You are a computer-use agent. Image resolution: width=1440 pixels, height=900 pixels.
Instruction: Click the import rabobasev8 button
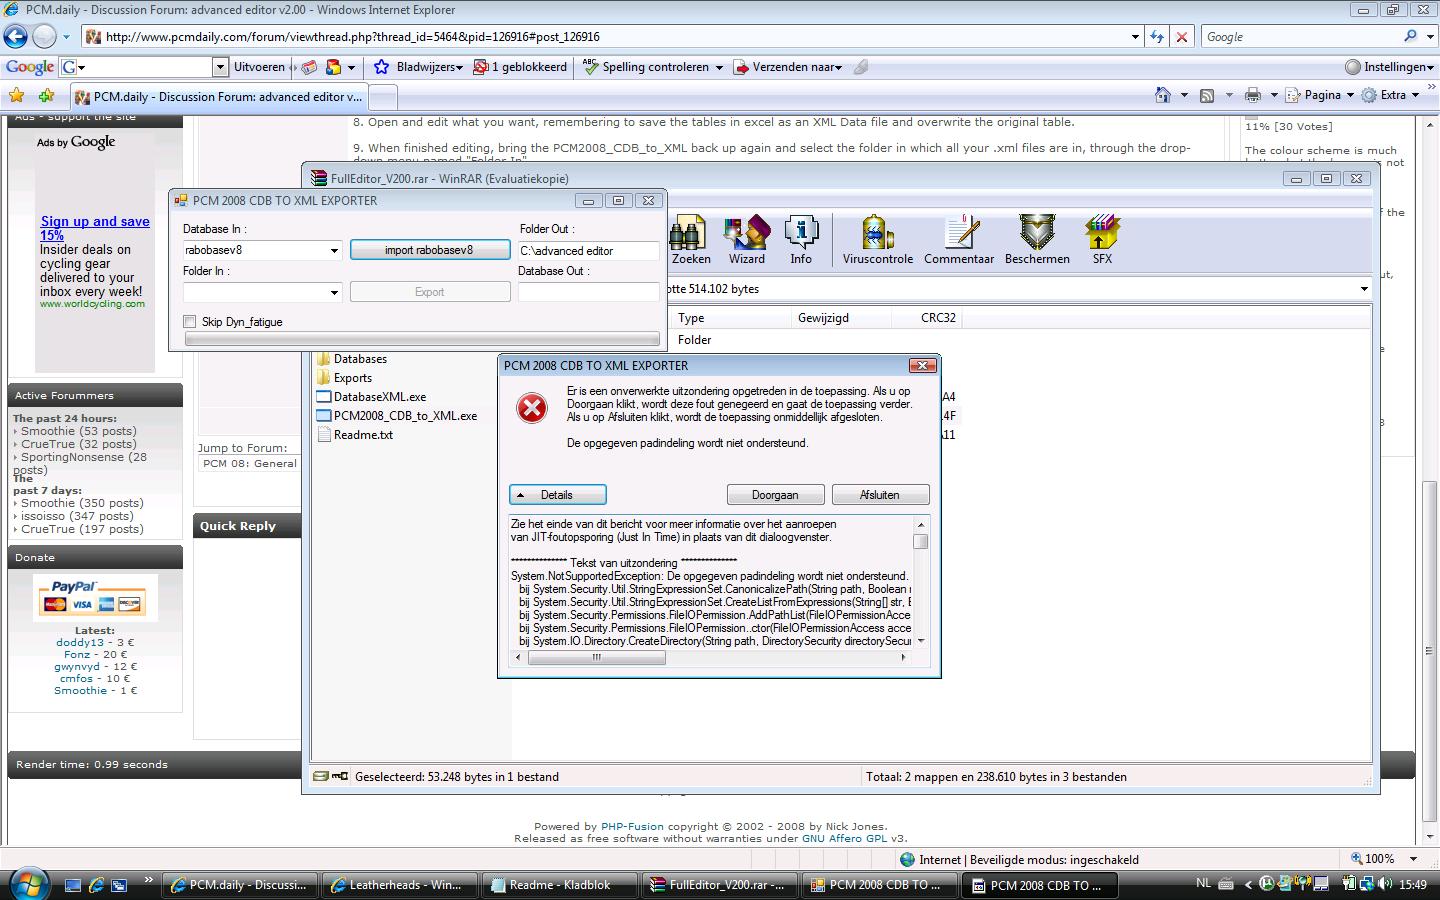429,250
